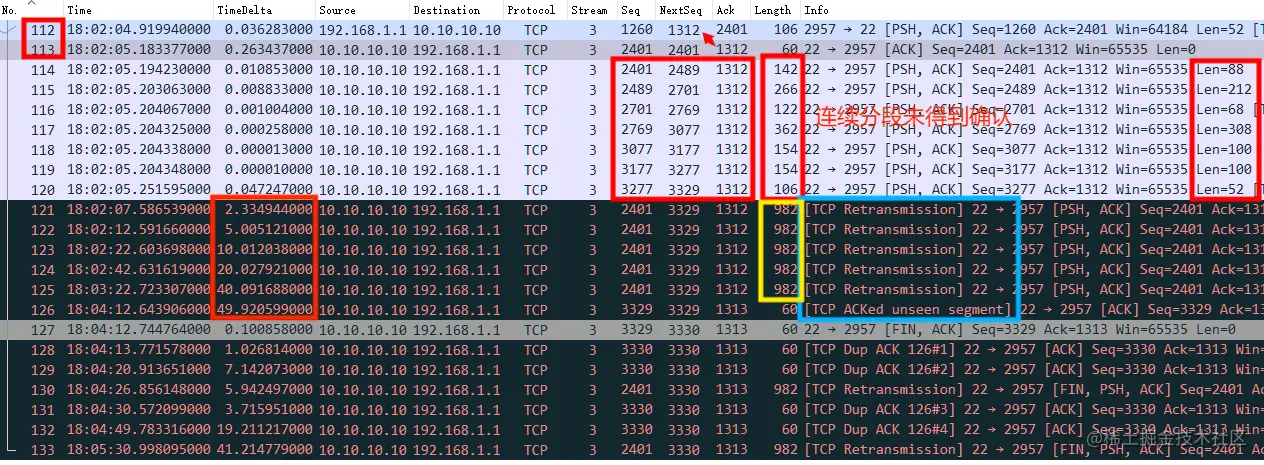
Task: Click the Stream column header
Action: pos(589,10)
